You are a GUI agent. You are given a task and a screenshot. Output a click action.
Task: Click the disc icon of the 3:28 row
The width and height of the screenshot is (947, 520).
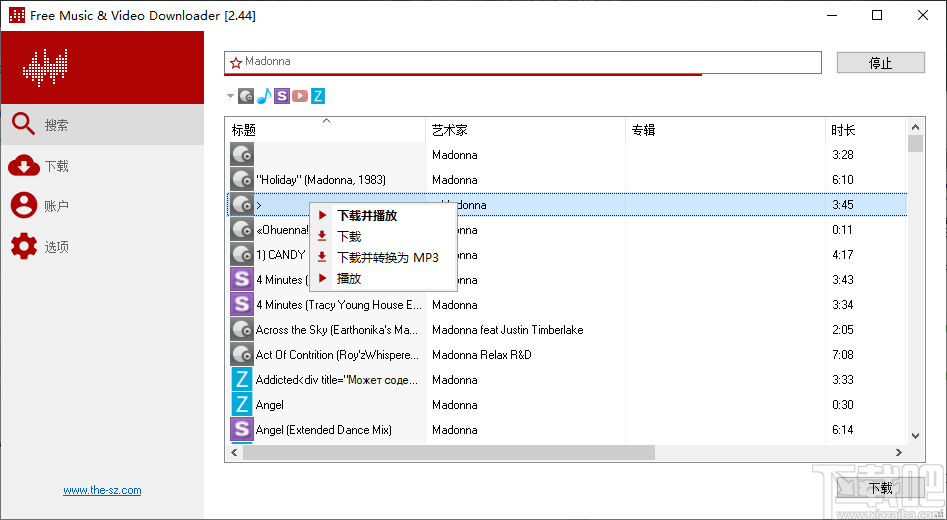[242, 155]
